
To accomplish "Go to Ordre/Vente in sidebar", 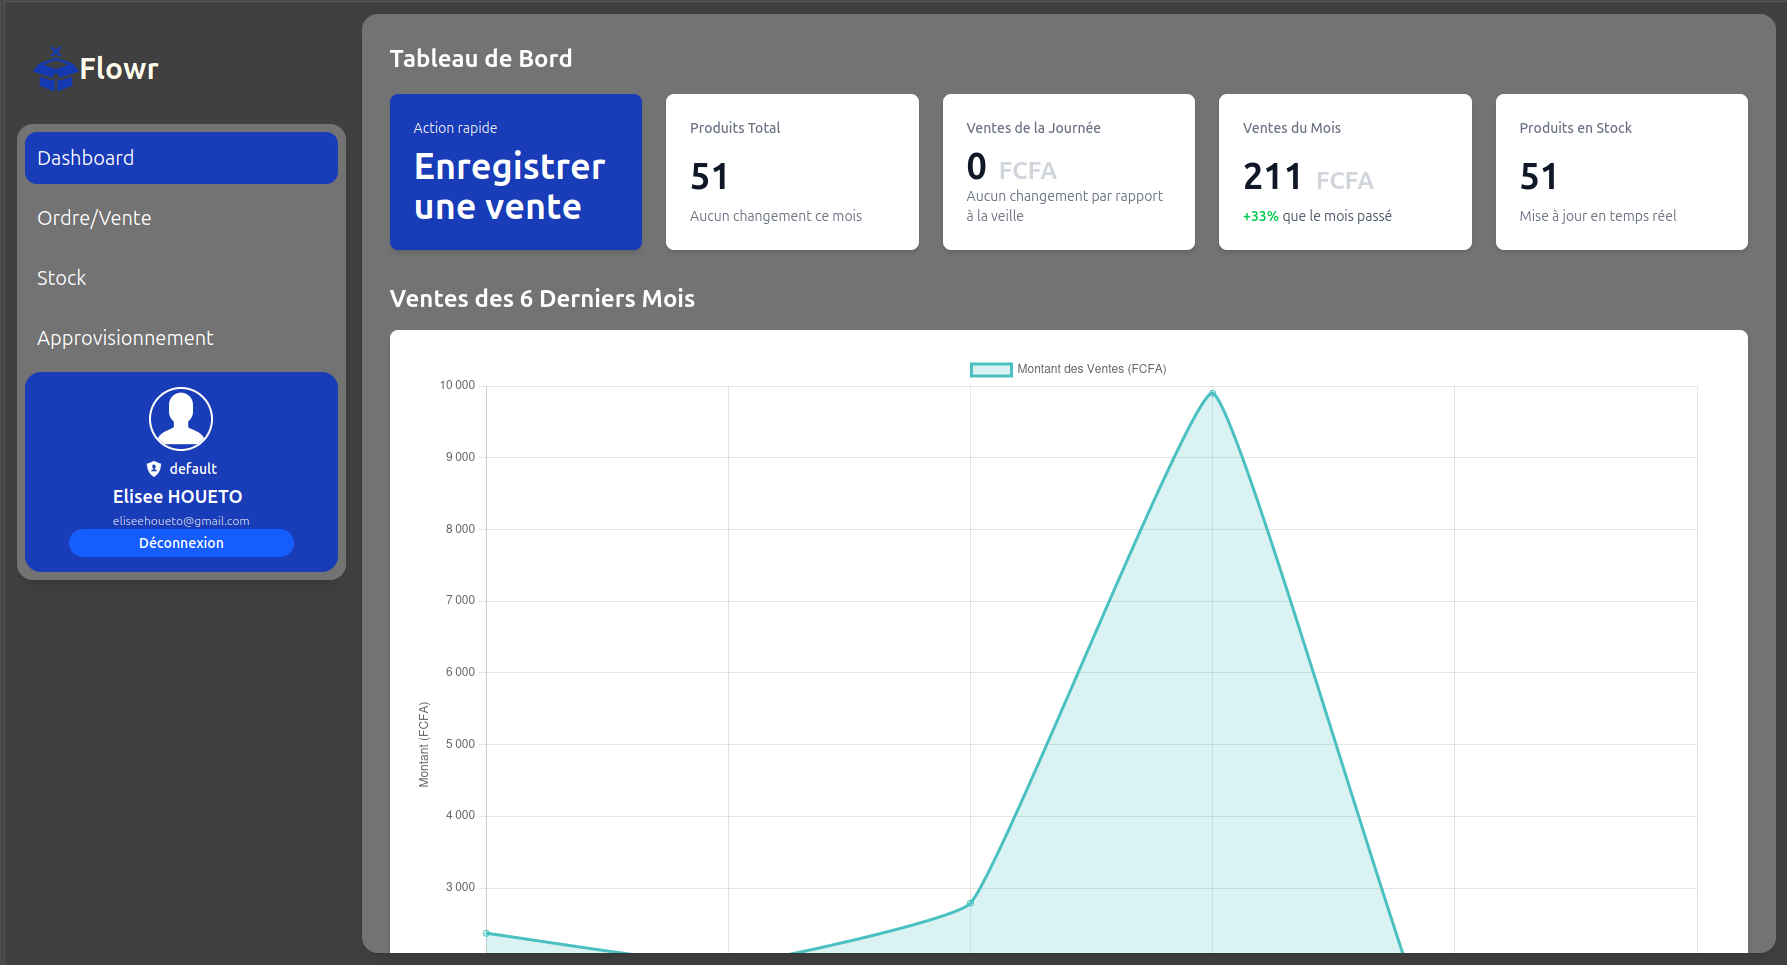I will click(x=94, y=218).
